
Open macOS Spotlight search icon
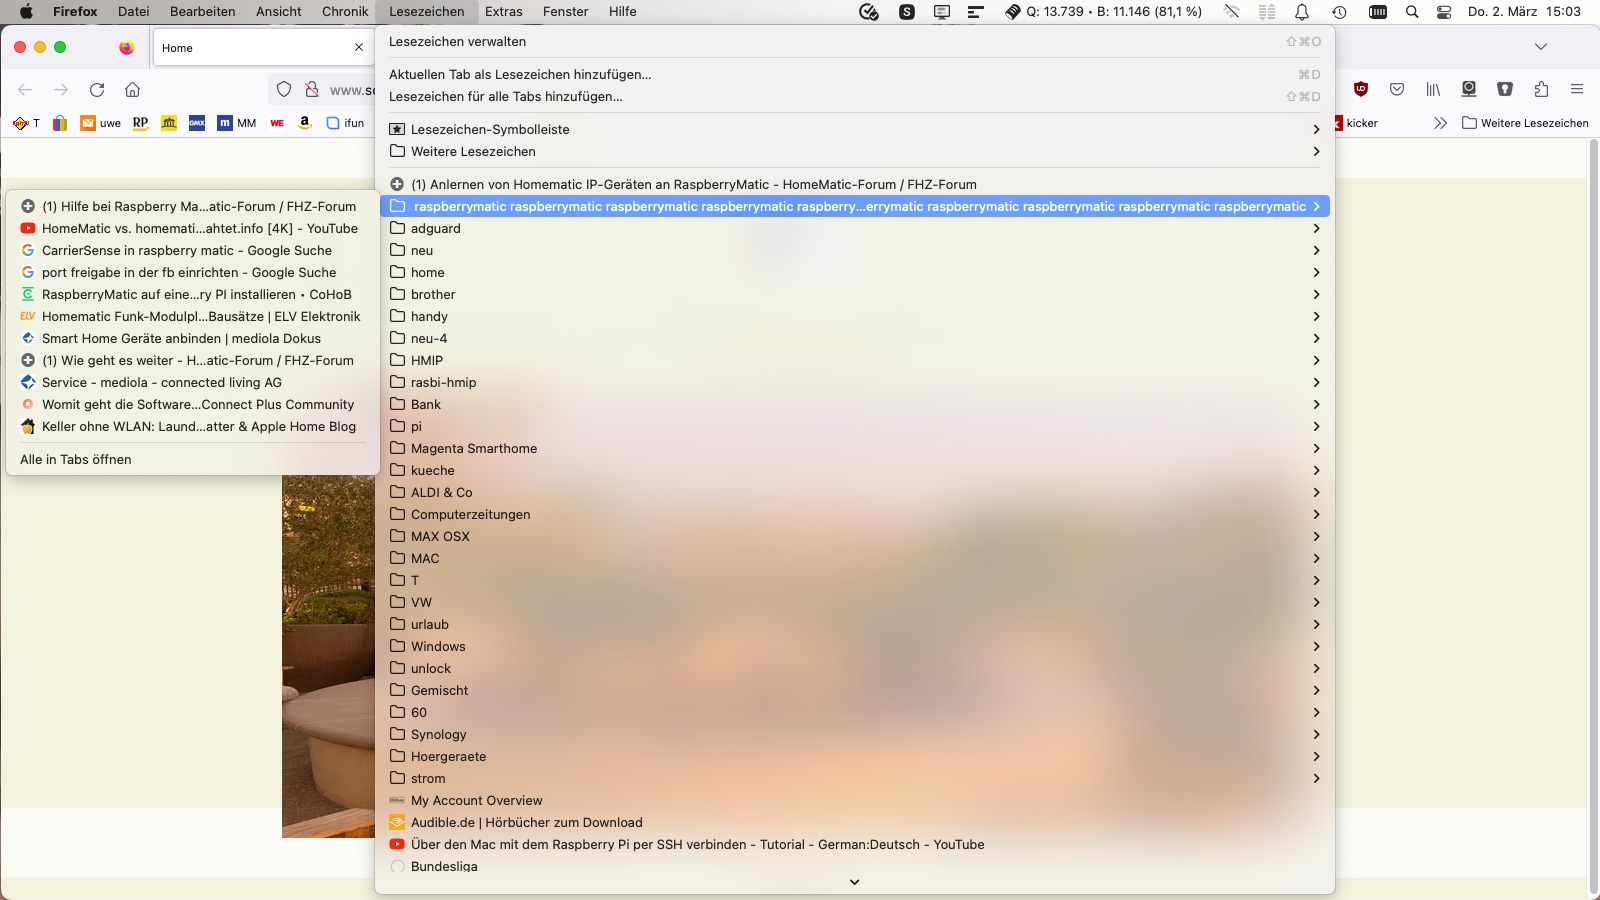pos(1412,12)
